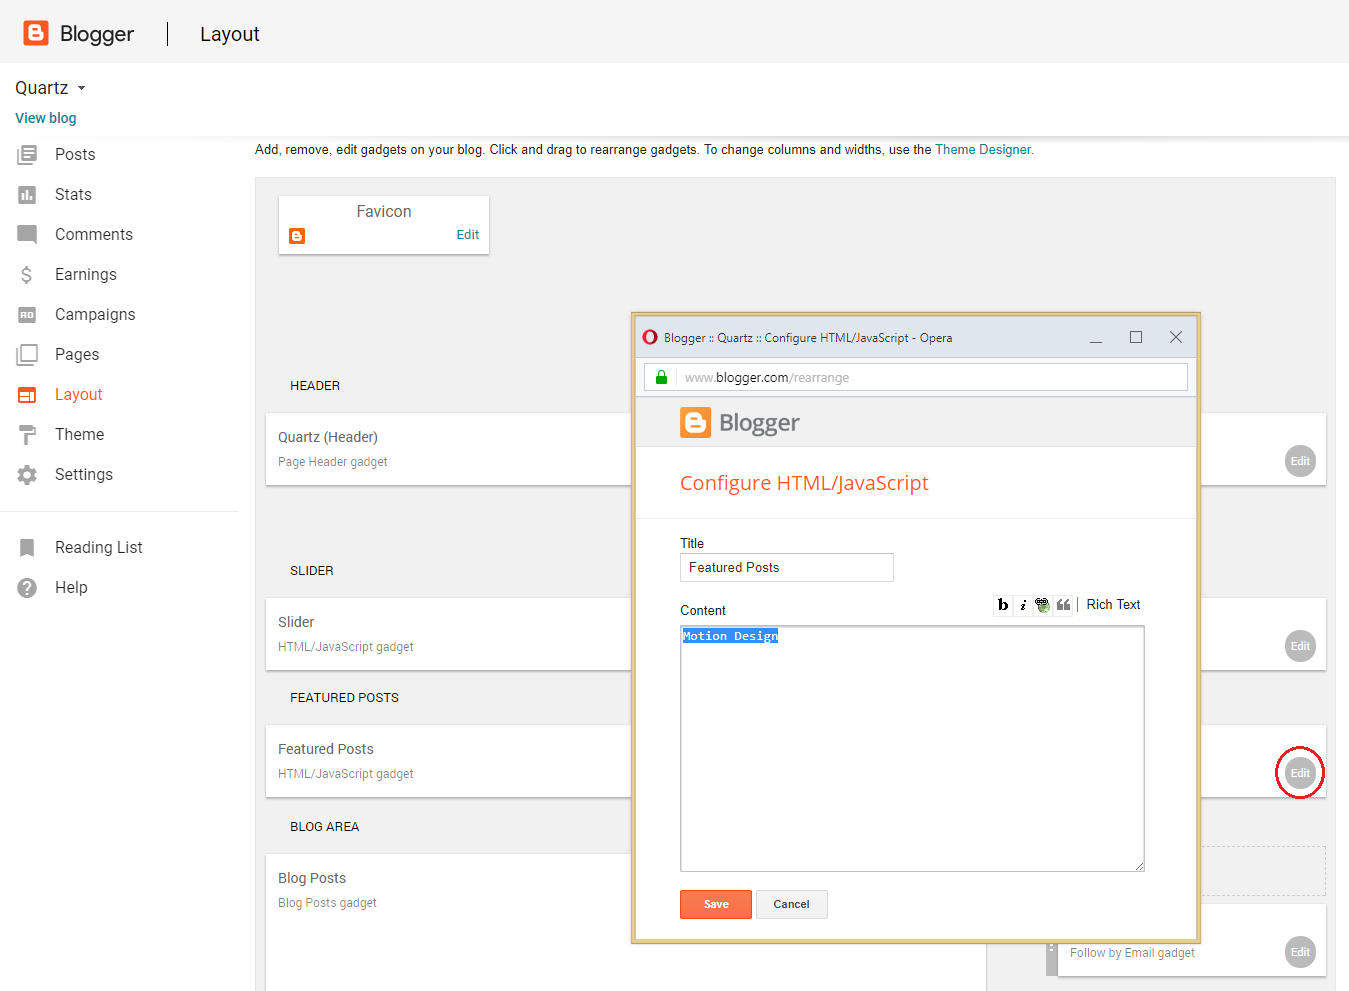The width and height of the screenshot is (1349, 991).
Task: Minimize the Opera popup window
Action: point(1096,338)
